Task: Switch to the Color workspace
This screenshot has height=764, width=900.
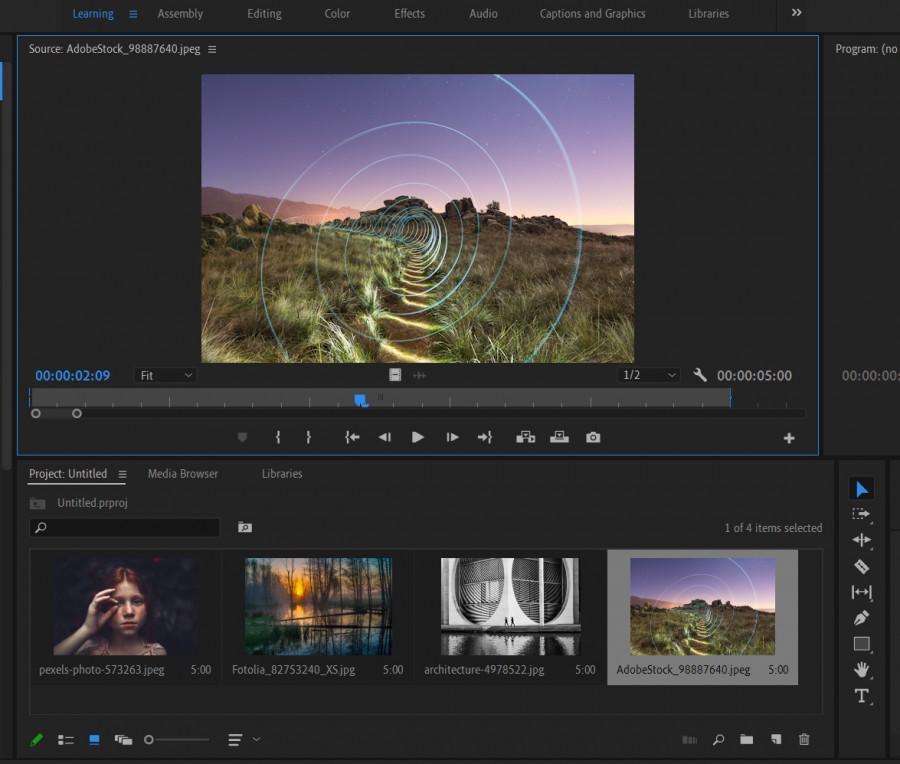Action: 337,14
